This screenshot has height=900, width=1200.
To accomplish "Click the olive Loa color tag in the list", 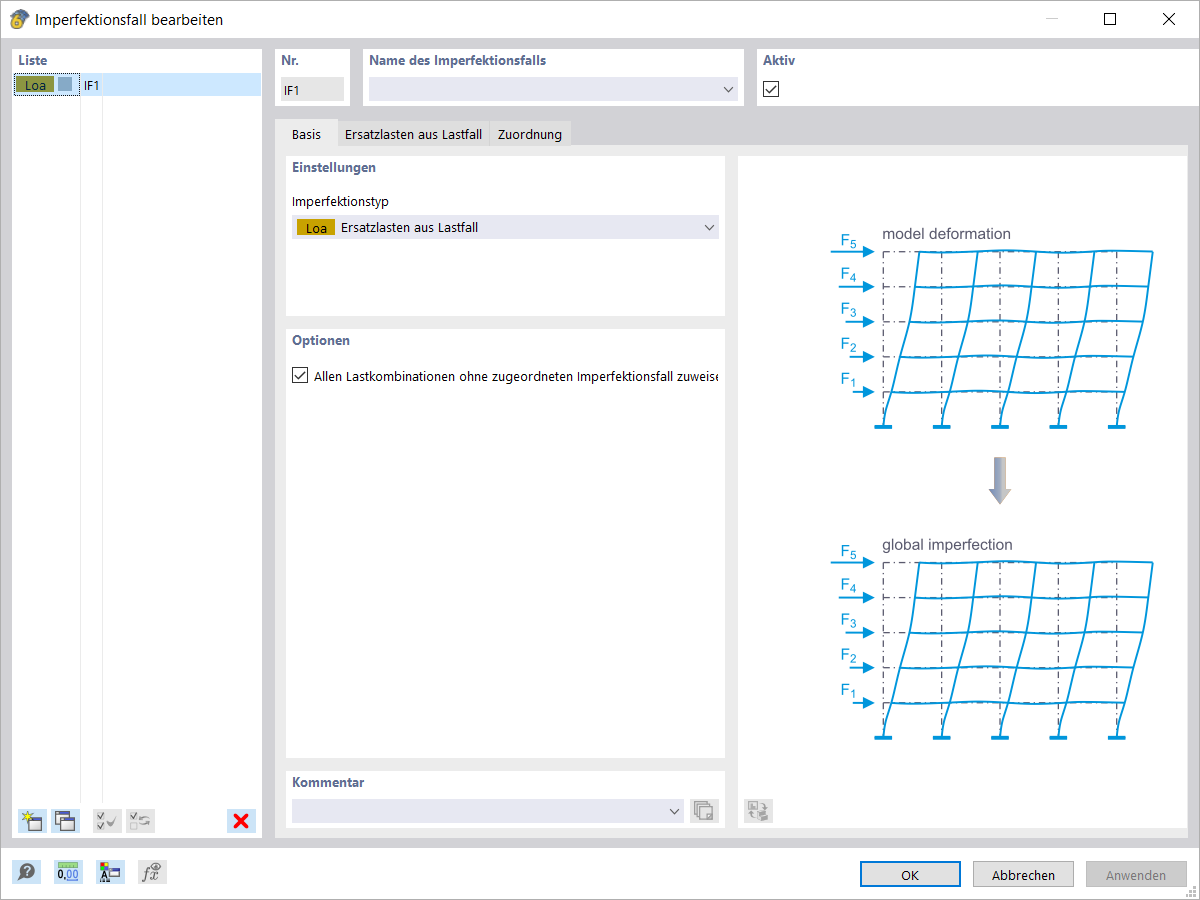I will tap(35, 85).
